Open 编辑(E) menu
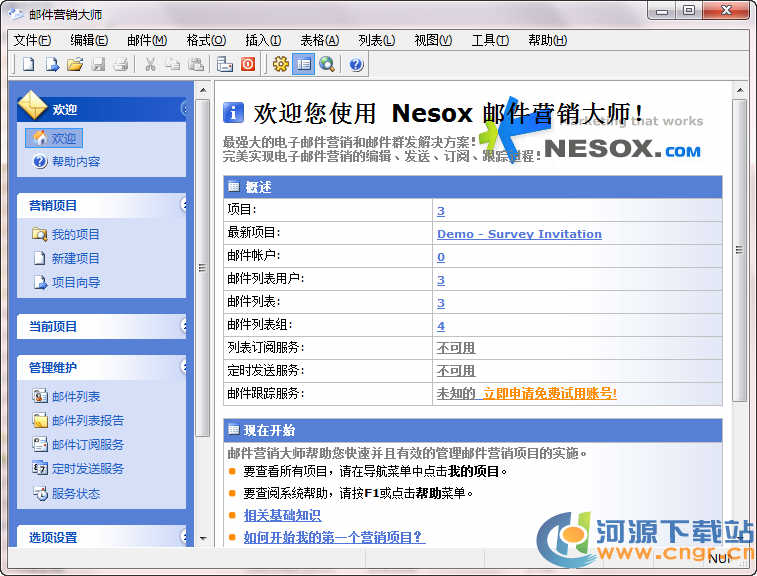 tap(89, 40)
